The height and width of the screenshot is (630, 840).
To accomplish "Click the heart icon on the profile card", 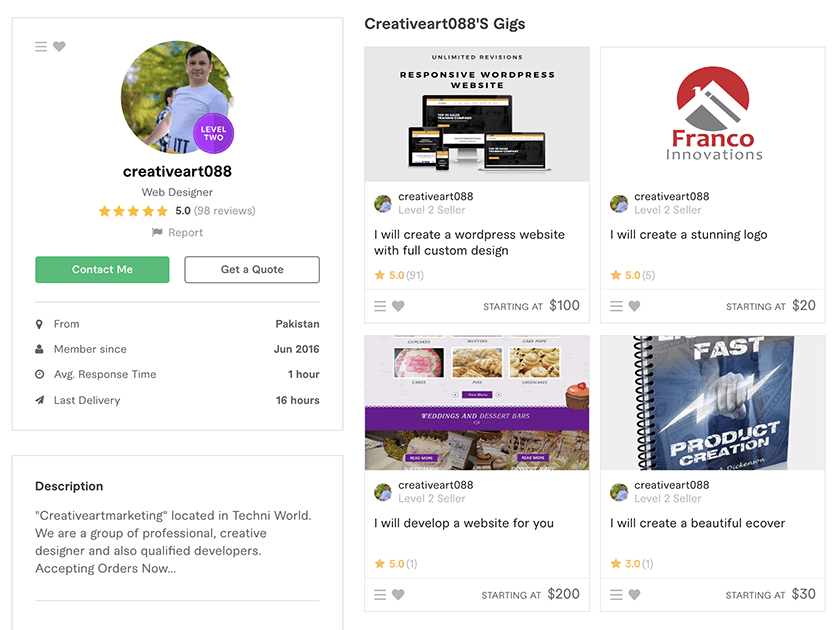I will coord(59,47).
